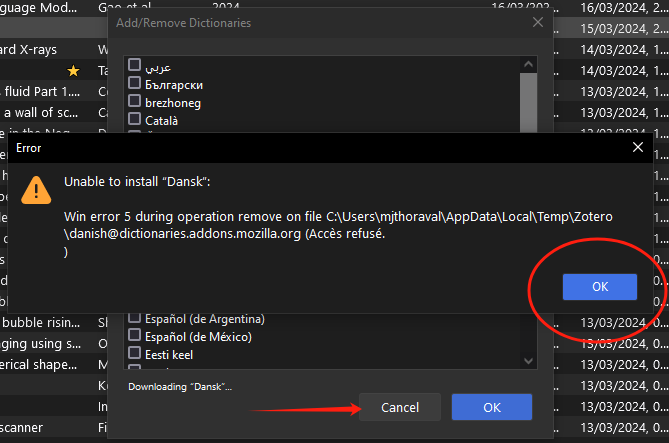The height and width of the screenshot is (443, 669).
Task: Close the Add/Remove Dictionaries dialog
Action: click(x=538, y=22)
